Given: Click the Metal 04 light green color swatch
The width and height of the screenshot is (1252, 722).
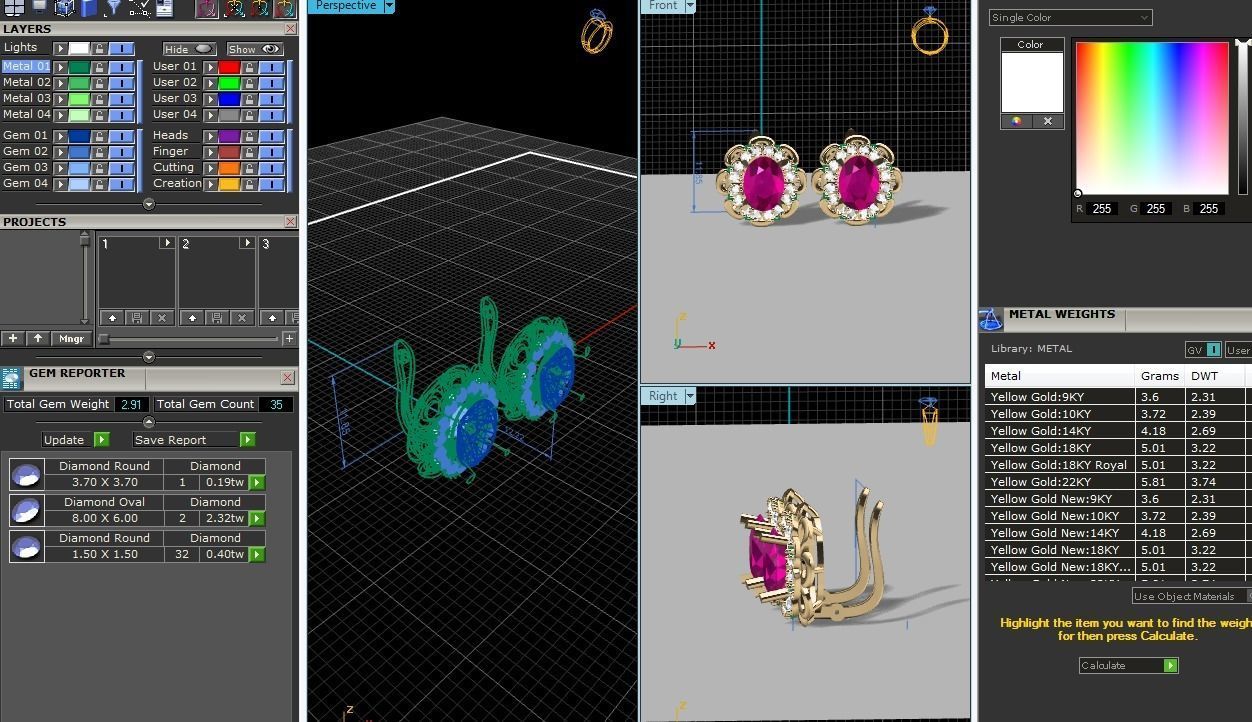Looking at the screenshot, I should tap(79, 115).
